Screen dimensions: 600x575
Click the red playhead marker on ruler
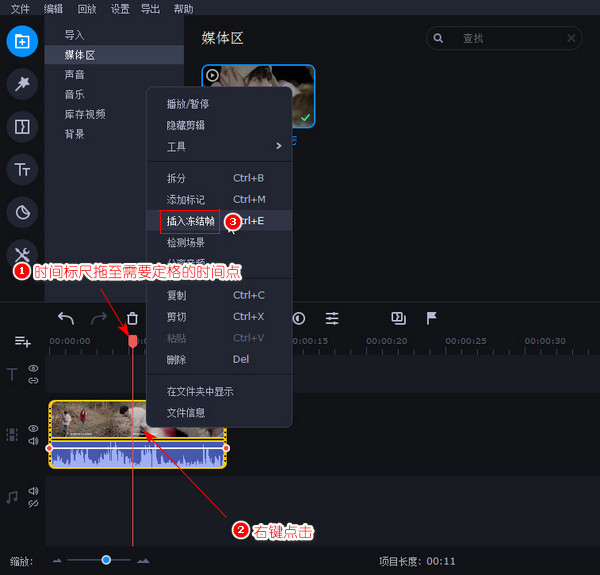click(x=133, y=341)
